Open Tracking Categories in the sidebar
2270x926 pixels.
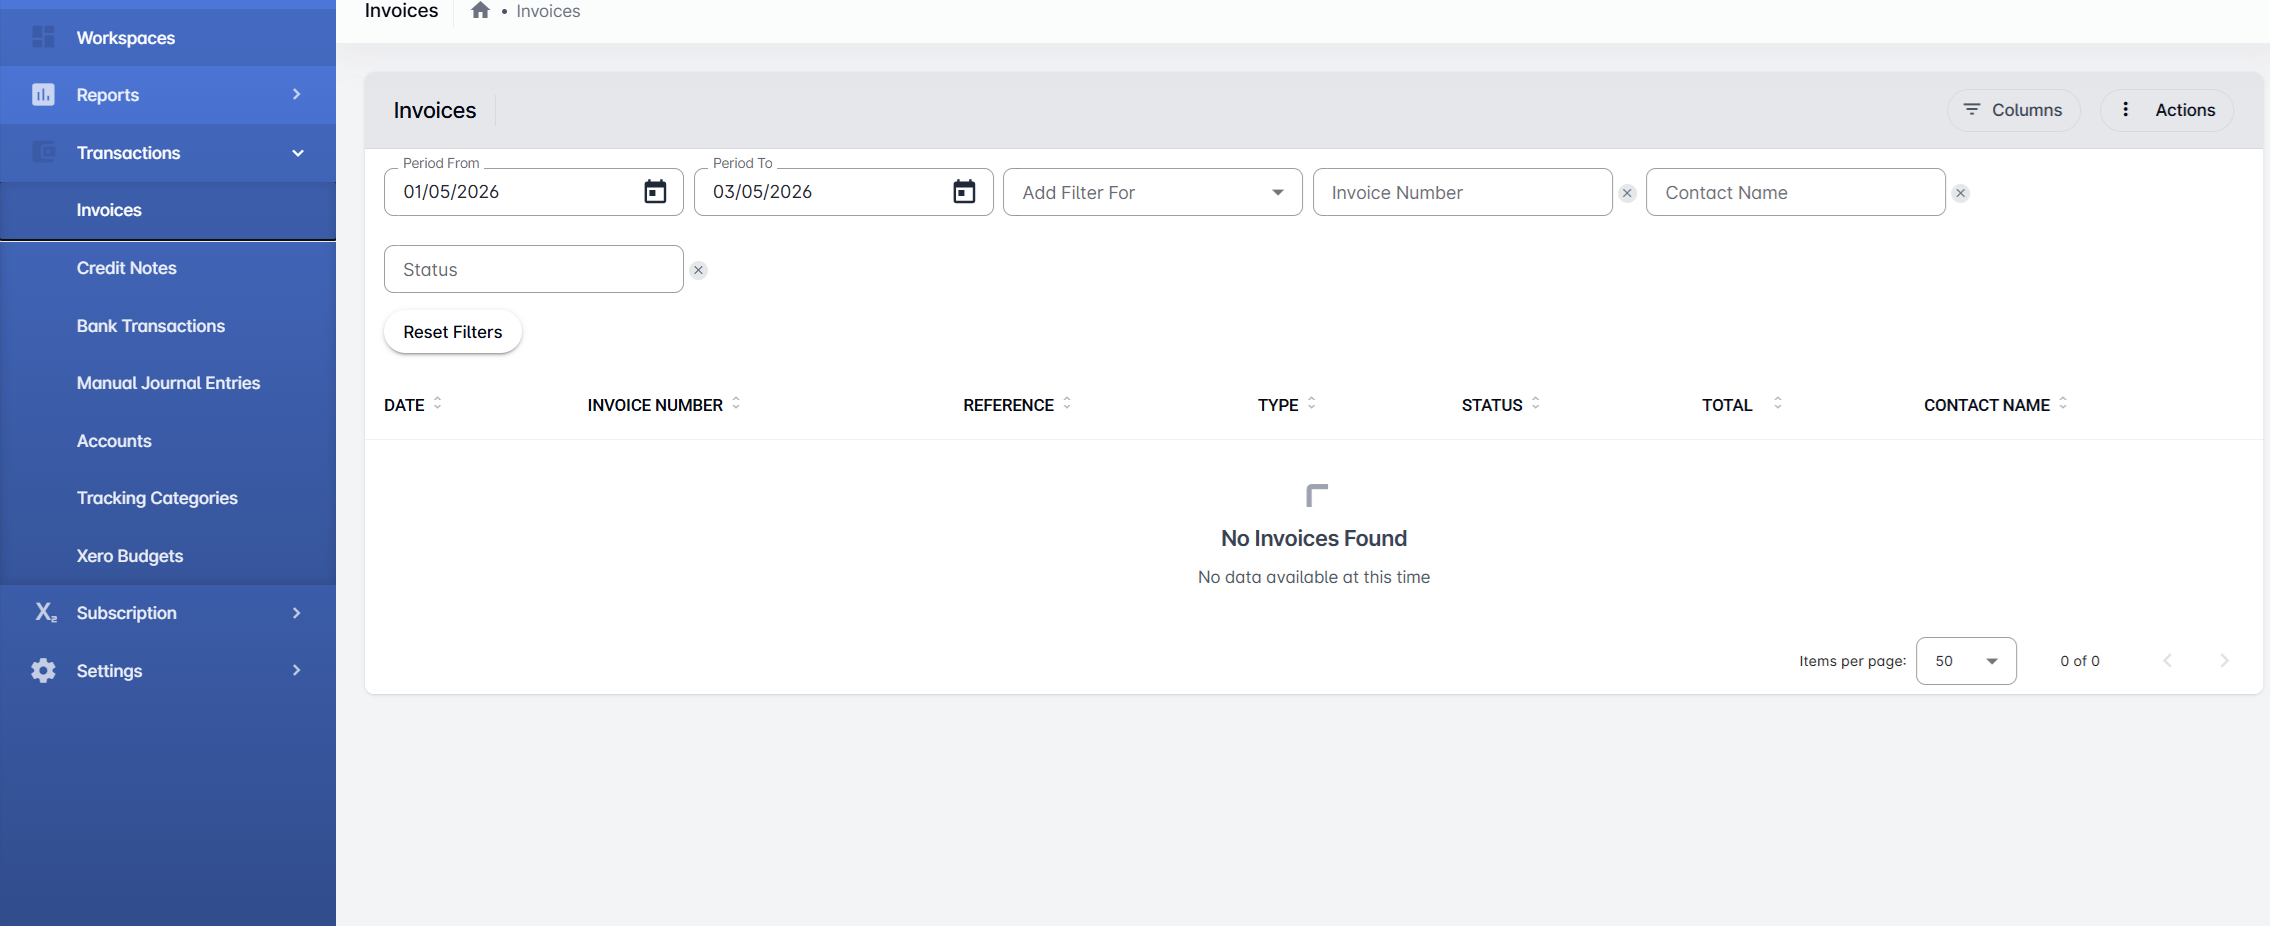[168, 498]
